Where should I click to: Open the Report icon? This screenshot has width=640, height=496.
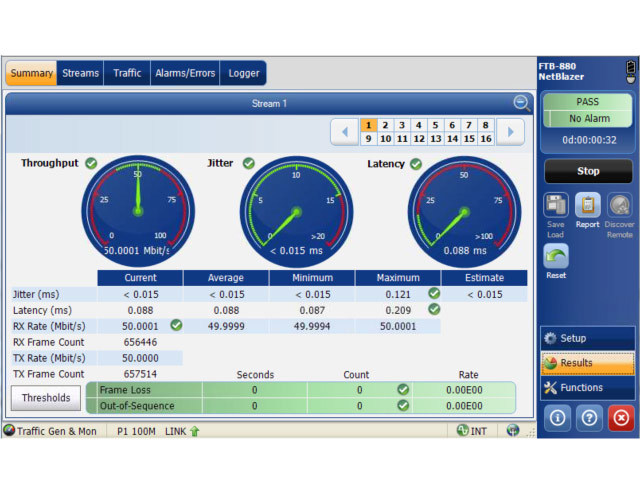(x=588, y=205)
